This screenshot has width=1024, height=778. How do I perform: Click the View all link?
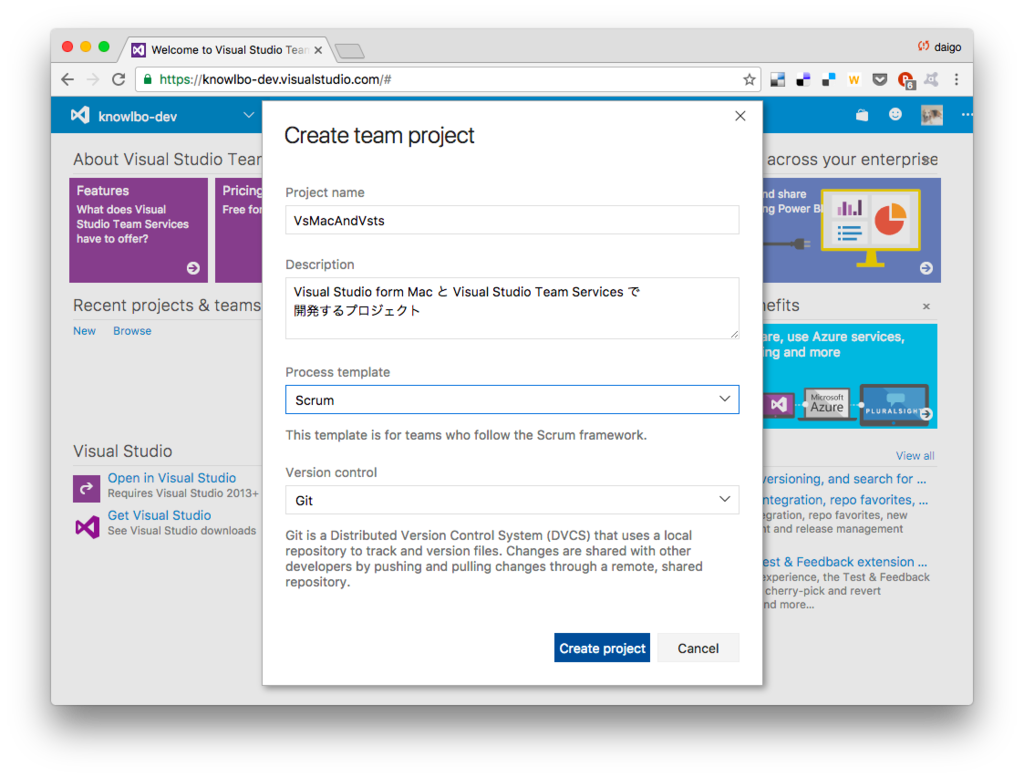tap(915, 456)
